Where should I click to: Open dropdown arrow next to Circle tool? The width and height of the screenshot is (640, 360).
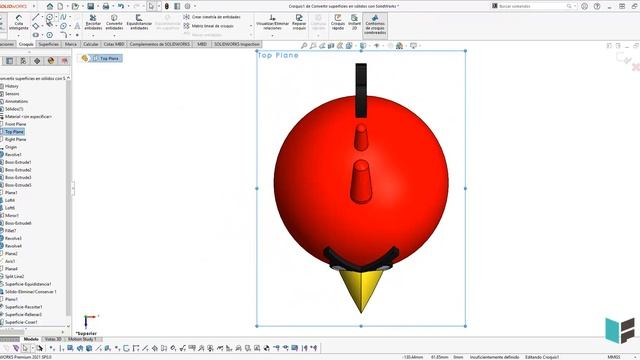coord(56,17)
